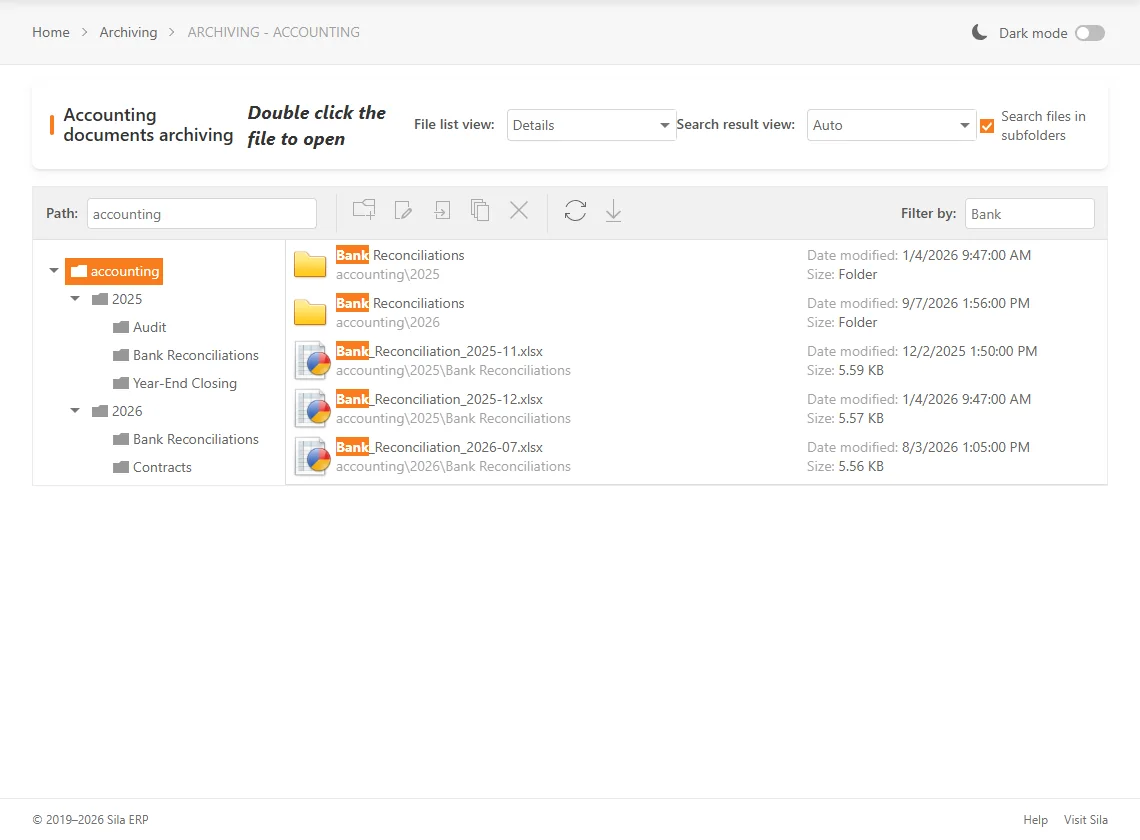The height and width of the screenshot is (840, 1140).
Task: Select Bank Reconciliations under 2026 in tree
Action: pos(196,439)
